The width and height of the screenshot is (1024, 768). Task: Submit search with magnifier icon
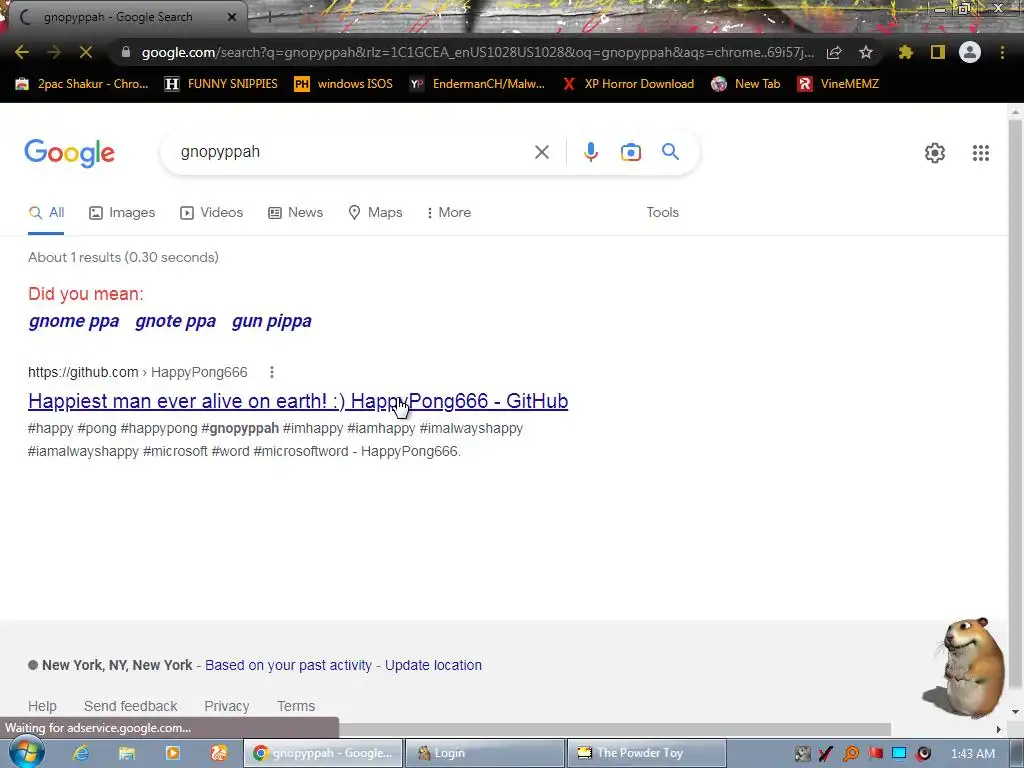pos(670,152)
